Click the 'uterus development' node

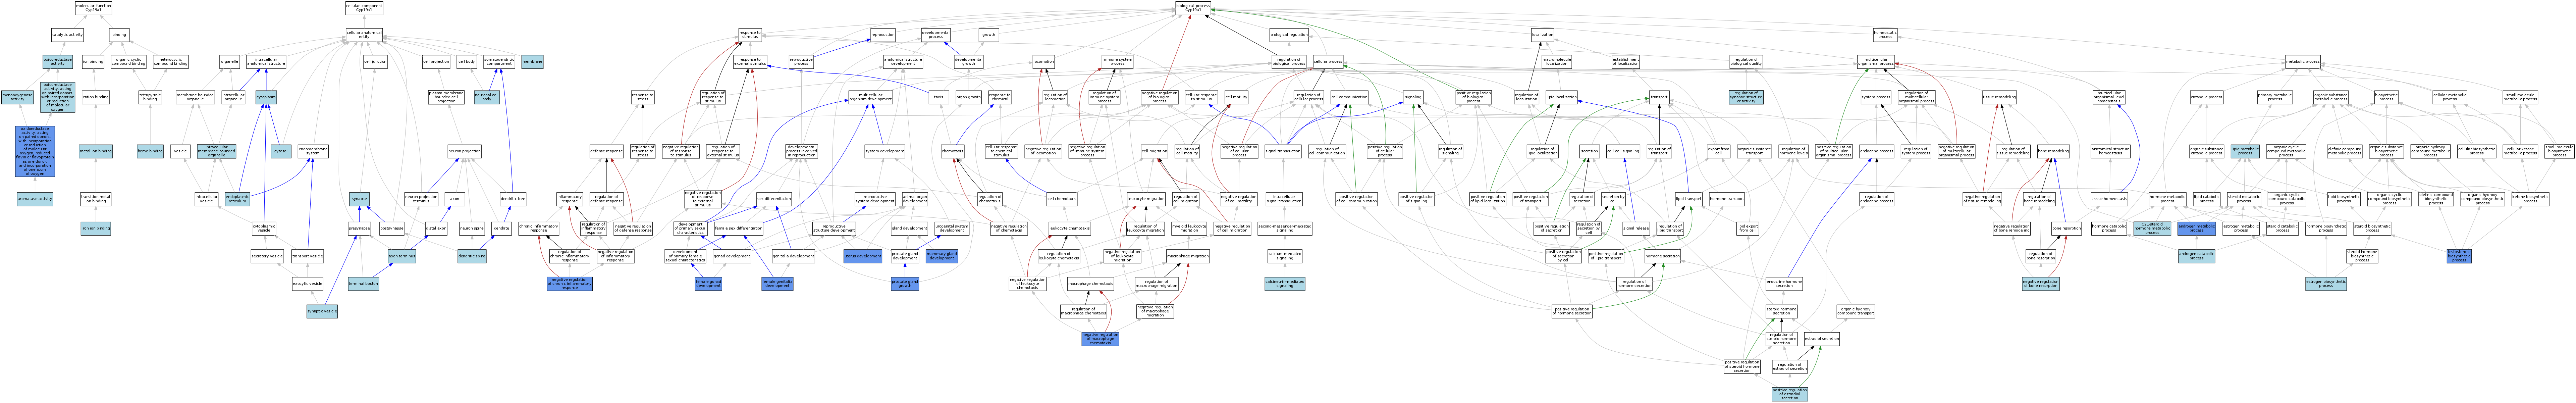coord(862,256)
